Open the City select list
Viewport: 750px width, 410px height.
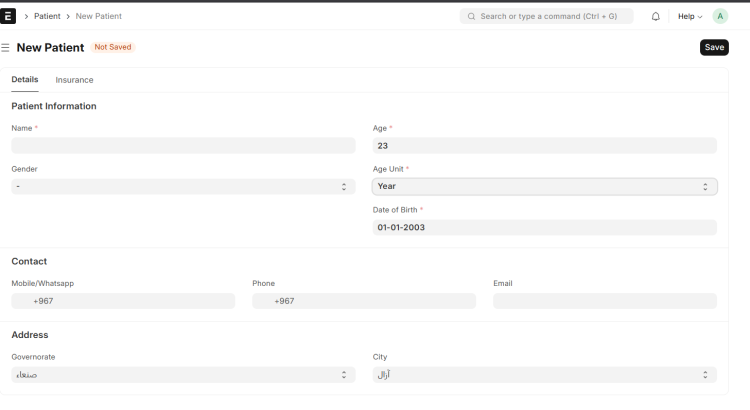click(x=544, y=375)
